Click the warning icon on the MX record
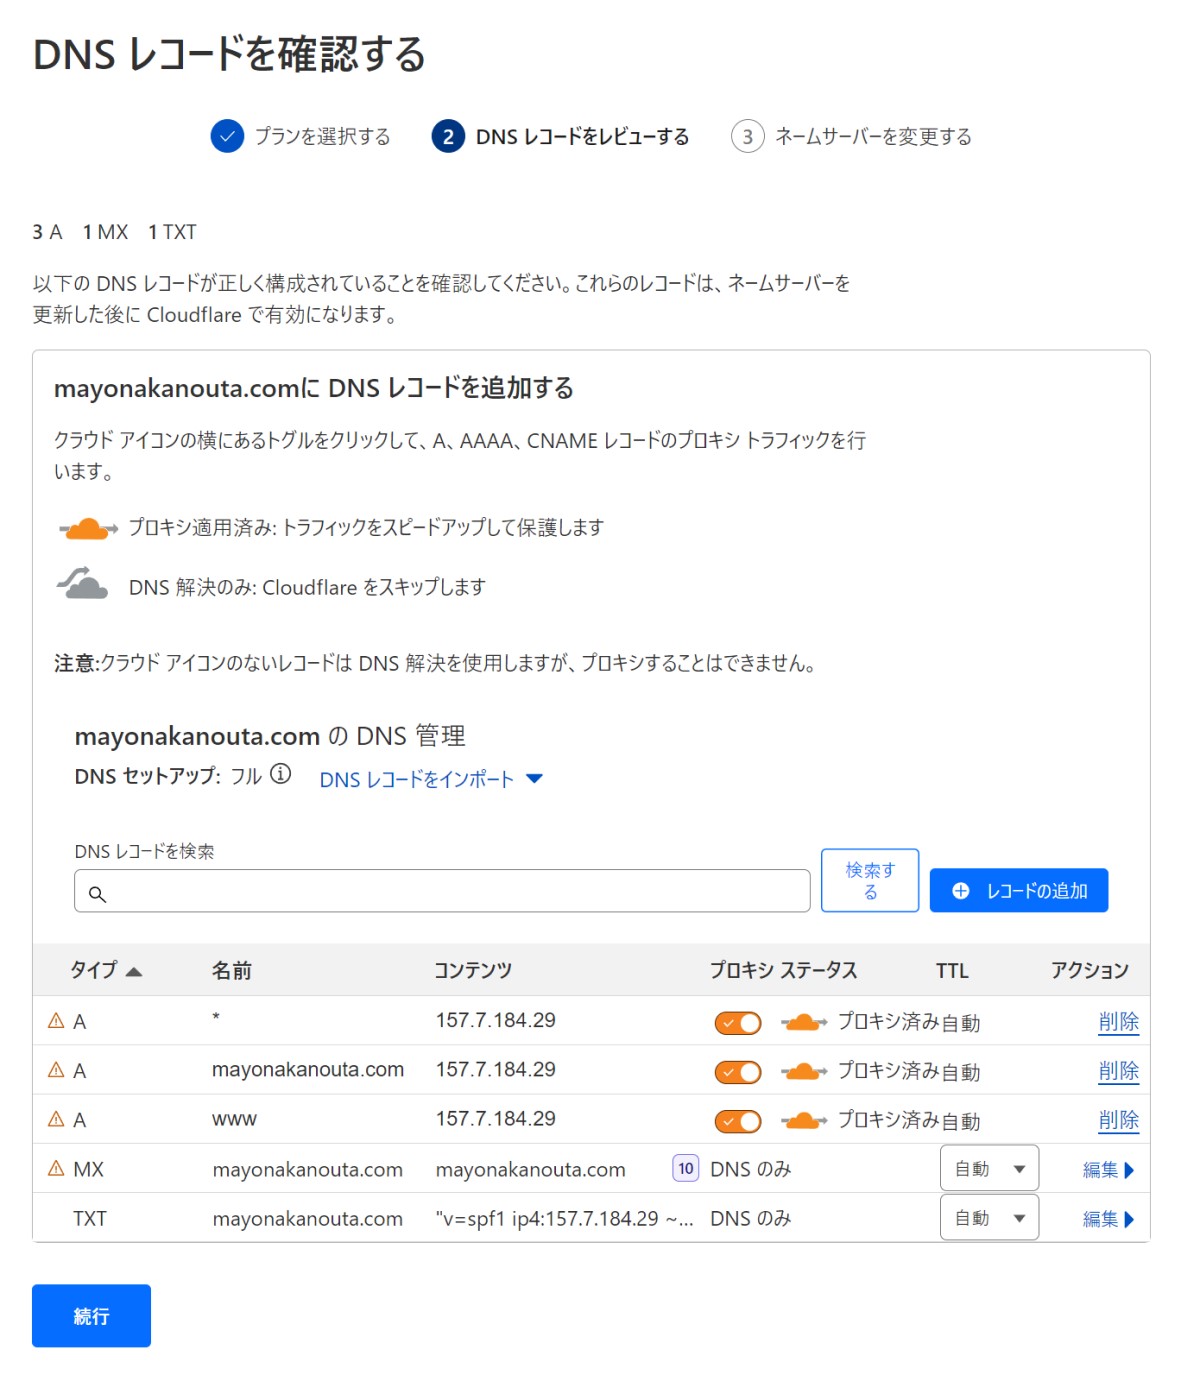 point(56,1168)
